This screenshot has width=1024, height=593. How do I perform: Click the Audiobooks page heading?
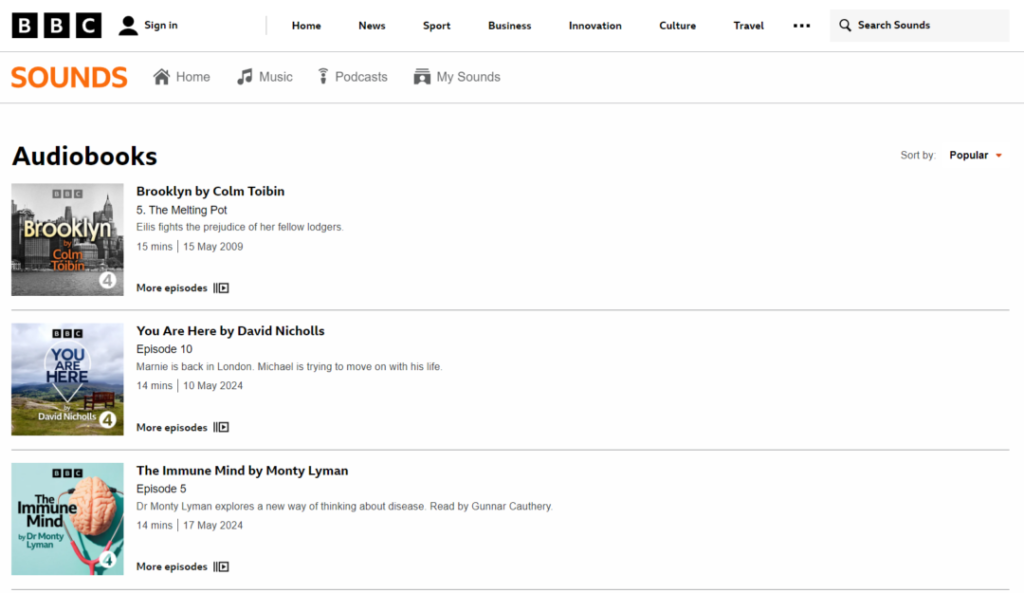pos(85,156)
